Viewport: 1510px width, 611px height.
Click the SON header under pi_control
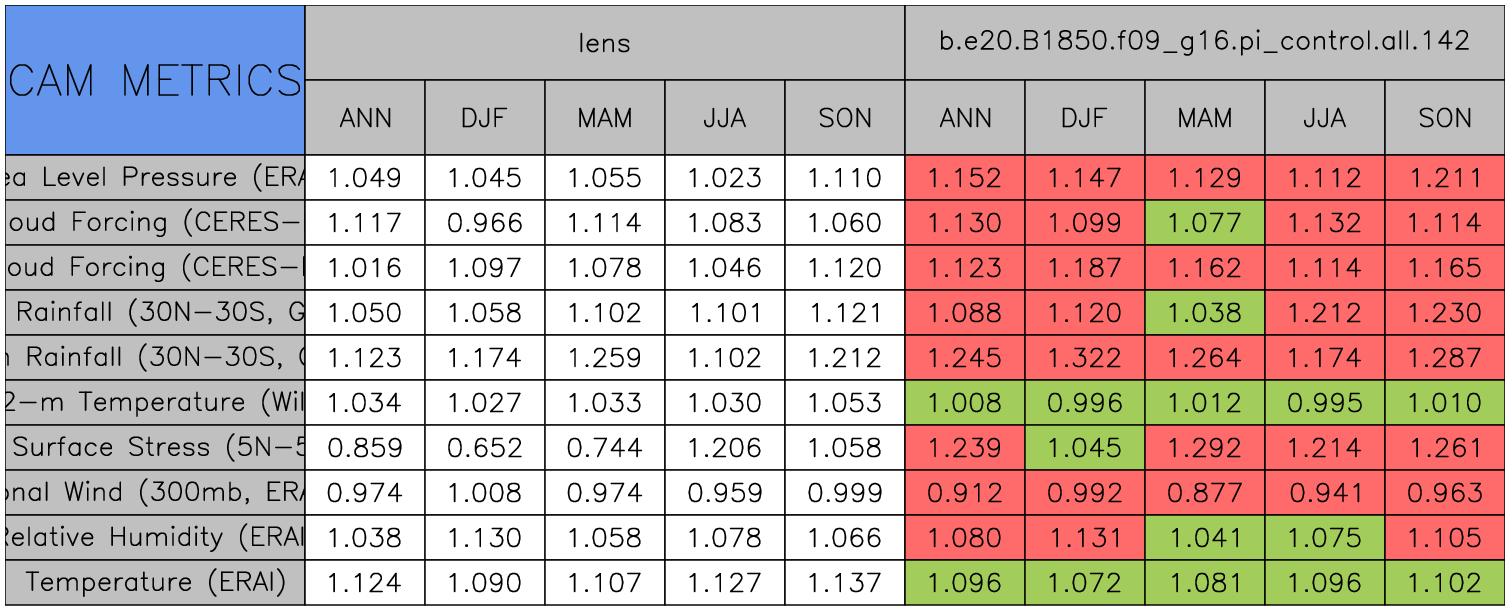[1445, 118]
